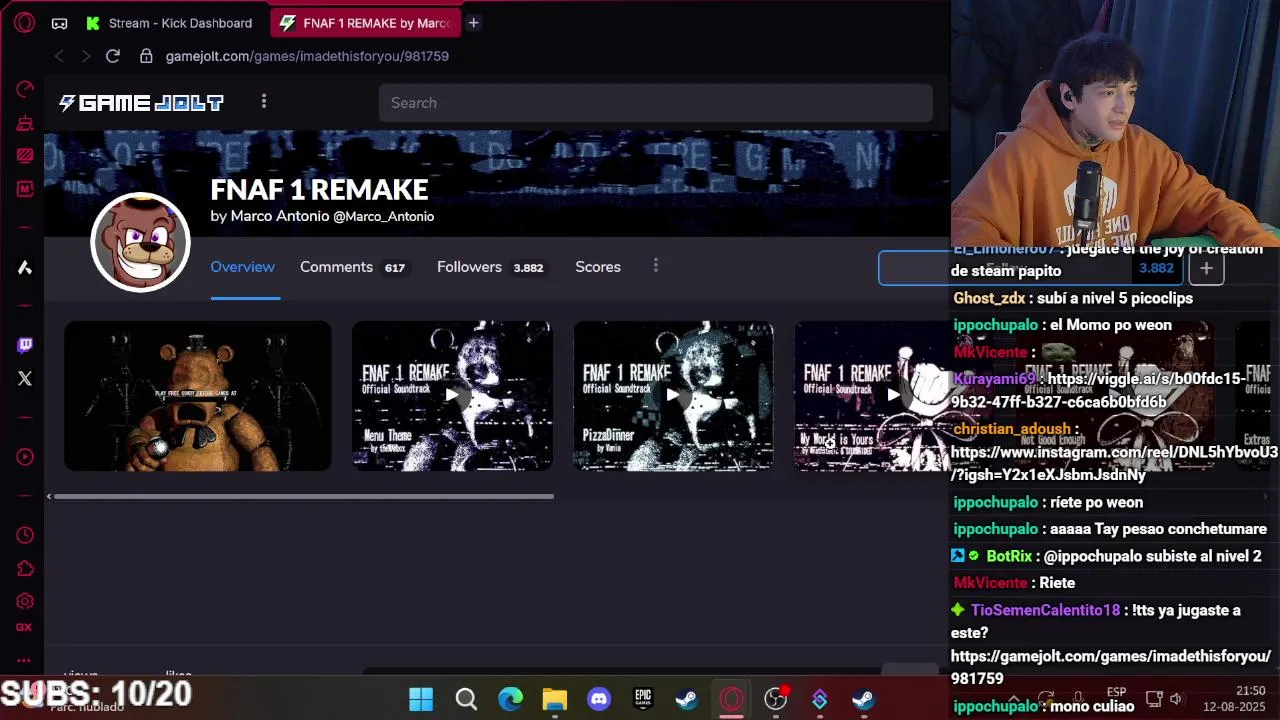The width and height of the screenshot is (1280, 720).
Task: Open the Followers tab
Action: (490, 267)
